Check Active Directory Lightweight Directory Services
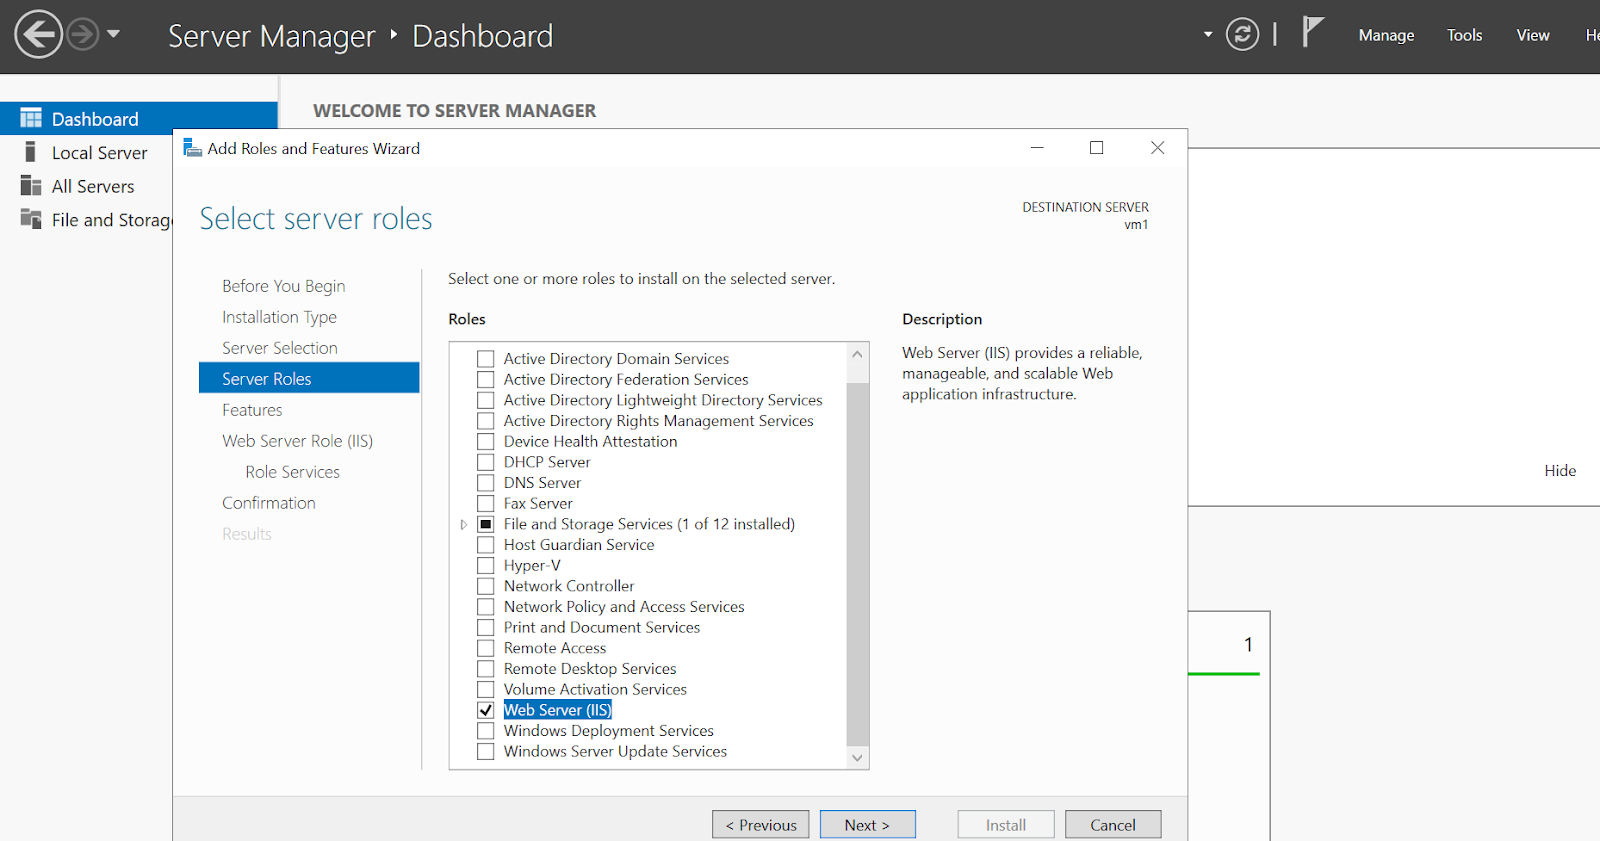Screen dimensions: 1600x841 click(x=486, y=400)
